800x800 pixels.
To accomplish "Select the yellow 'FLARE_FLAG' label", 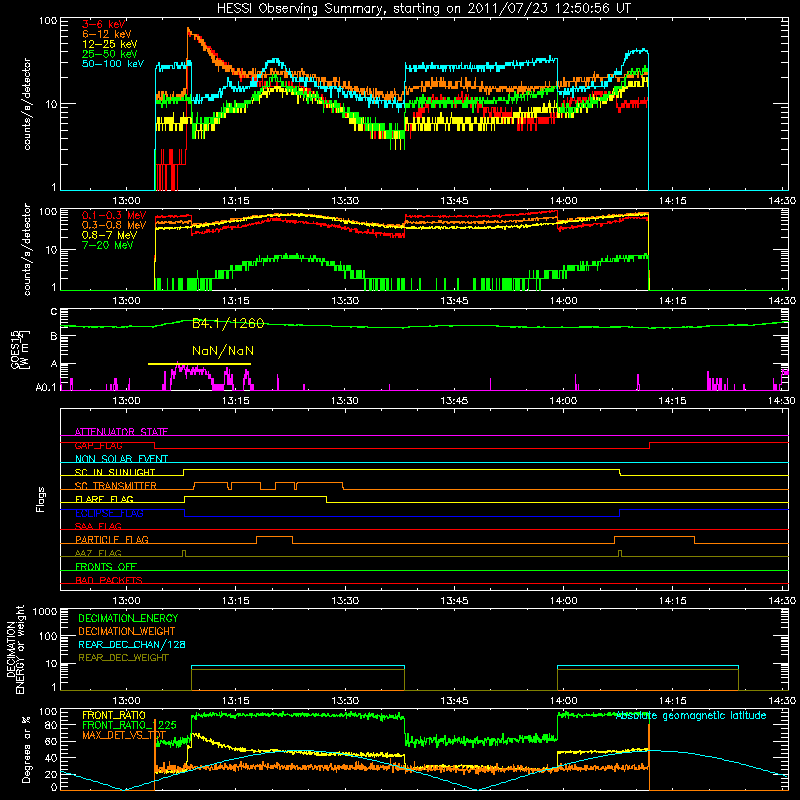I will pos(104,499).
